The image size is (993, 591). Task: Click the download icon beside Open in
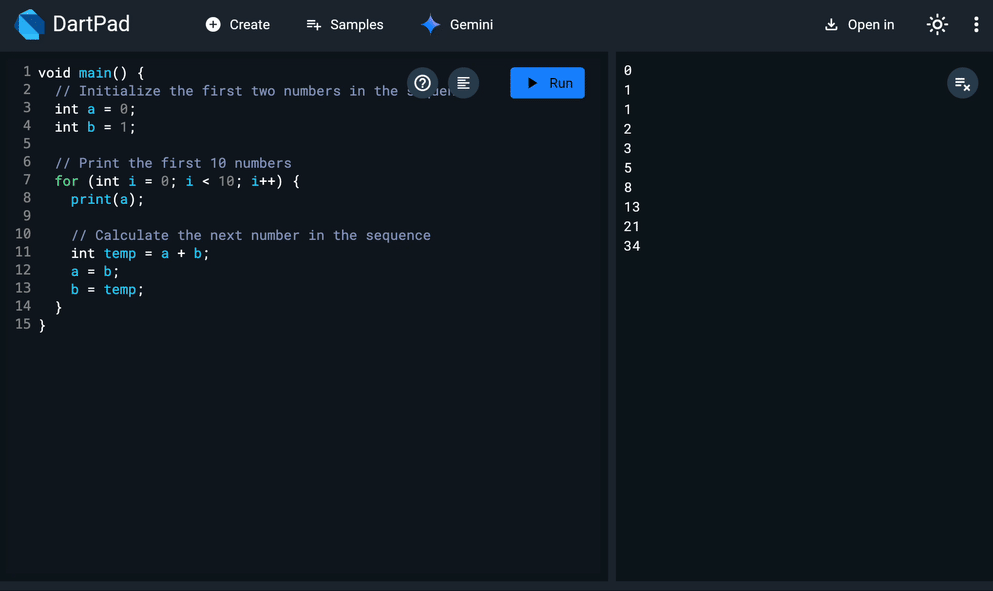pos(829,24)
